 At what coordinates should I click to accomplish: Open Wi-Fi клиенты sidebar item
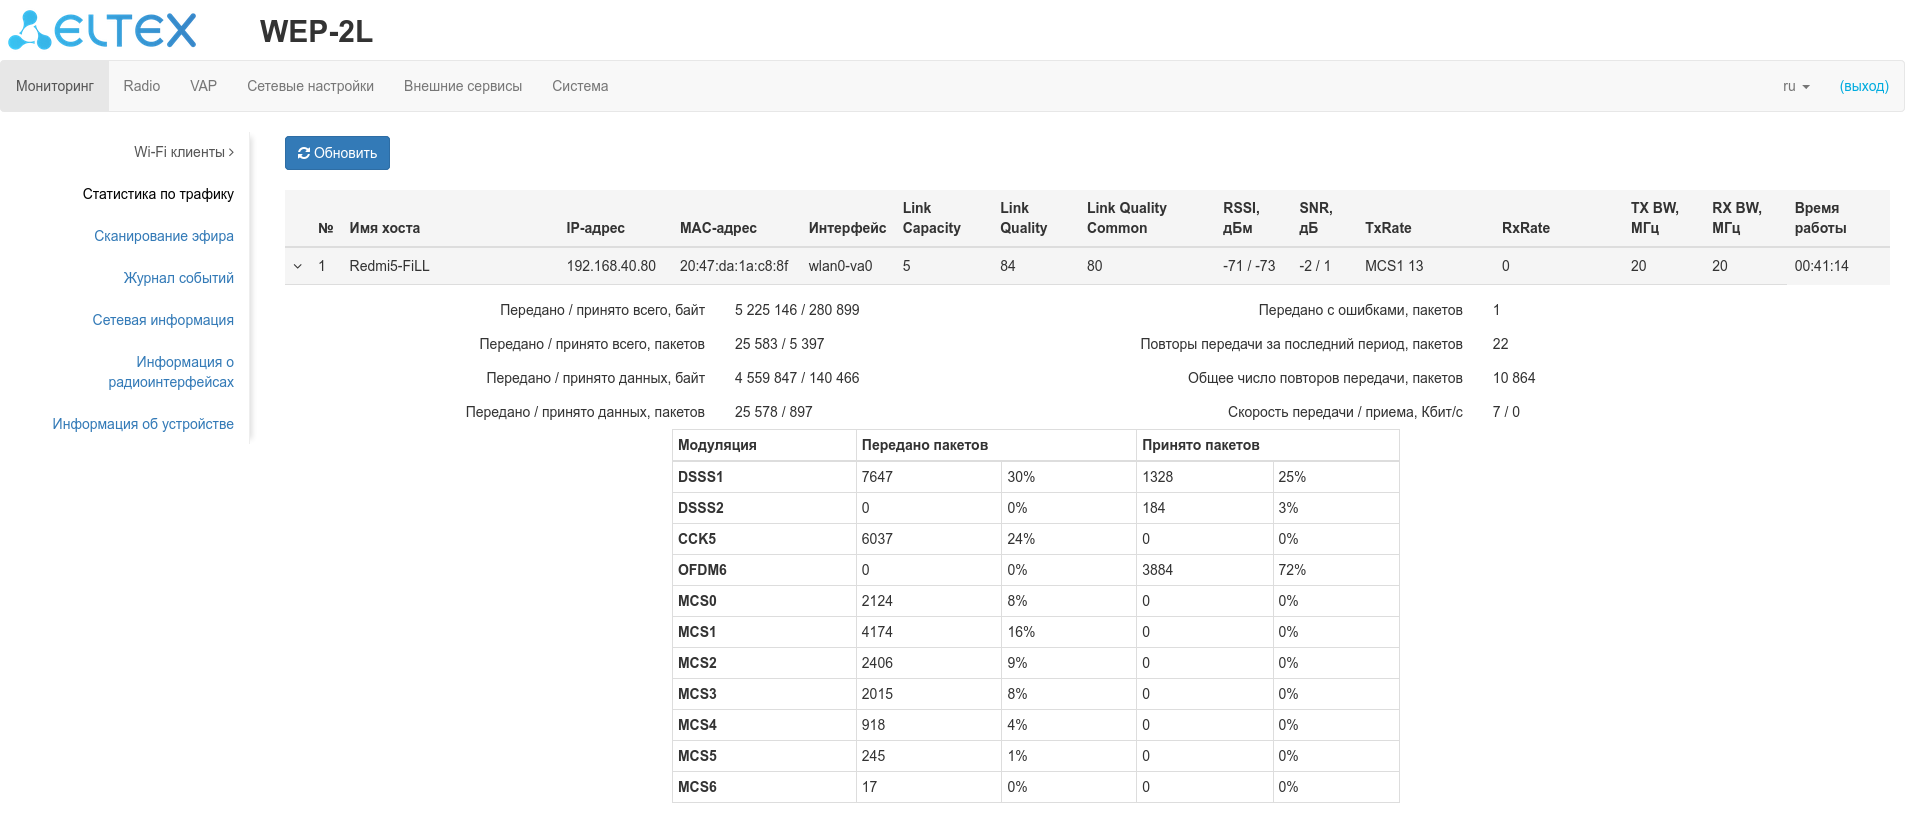pyautogui.click(x=183, y=152)
